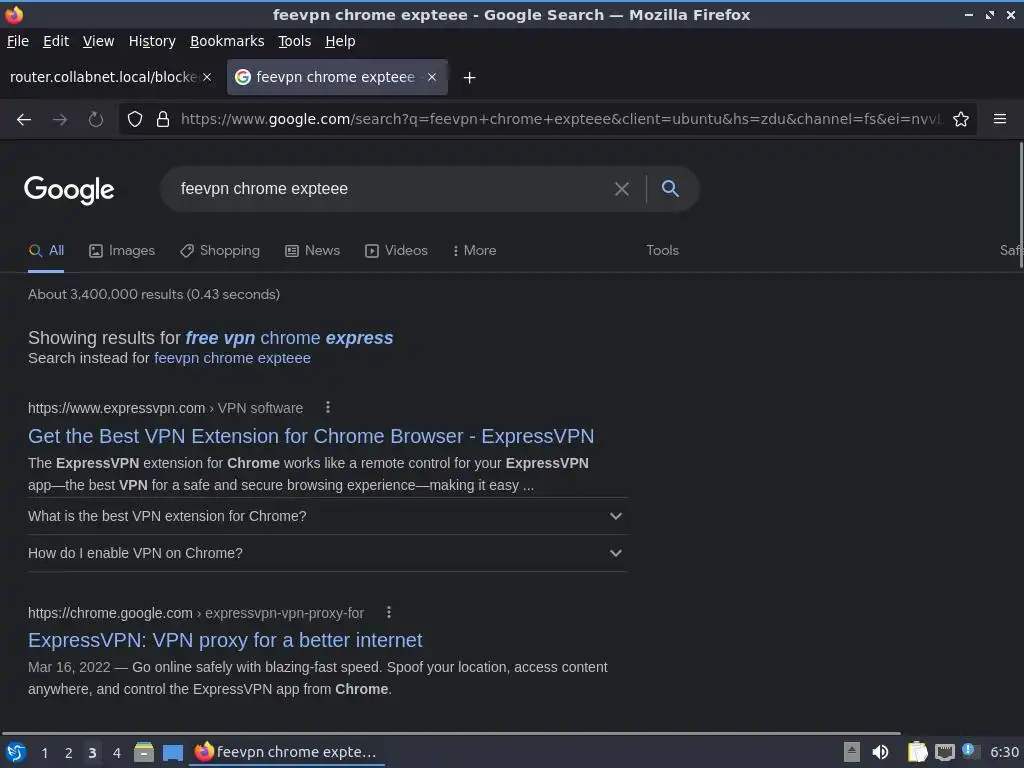Viewport: 1024px width, 768px height.
Task: Open the Help menu
Action: [x=340, y=41]
